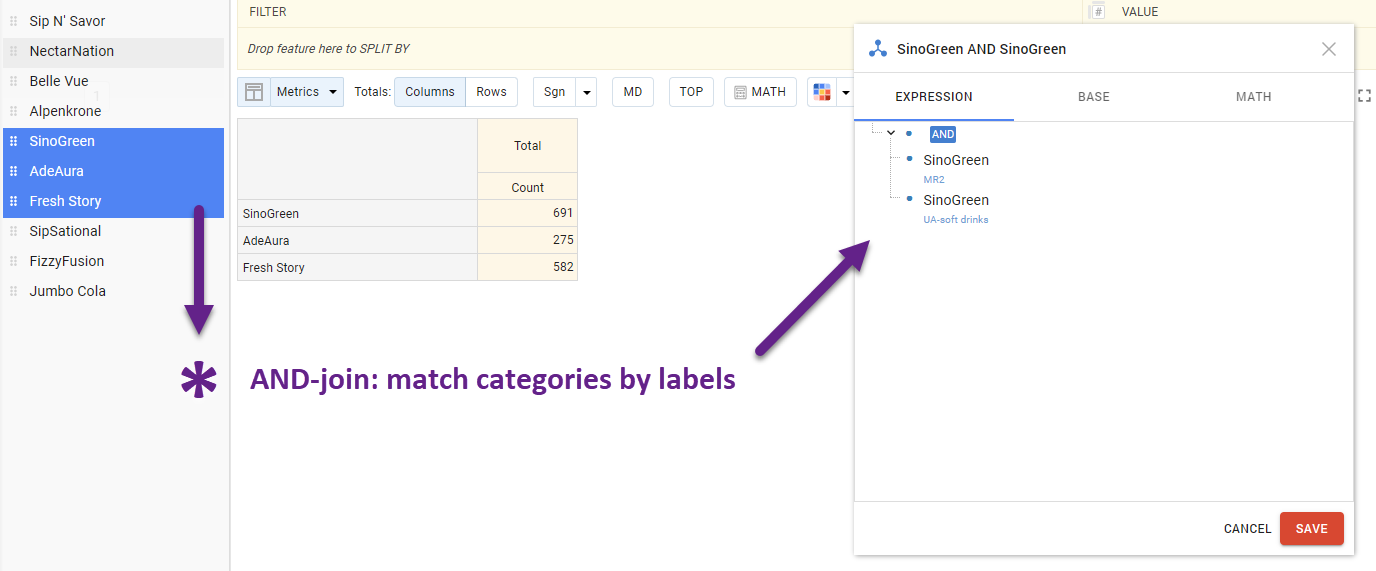Open the color palette icon in toolbar
1376x571 pixels.
[x=822, y=92]
